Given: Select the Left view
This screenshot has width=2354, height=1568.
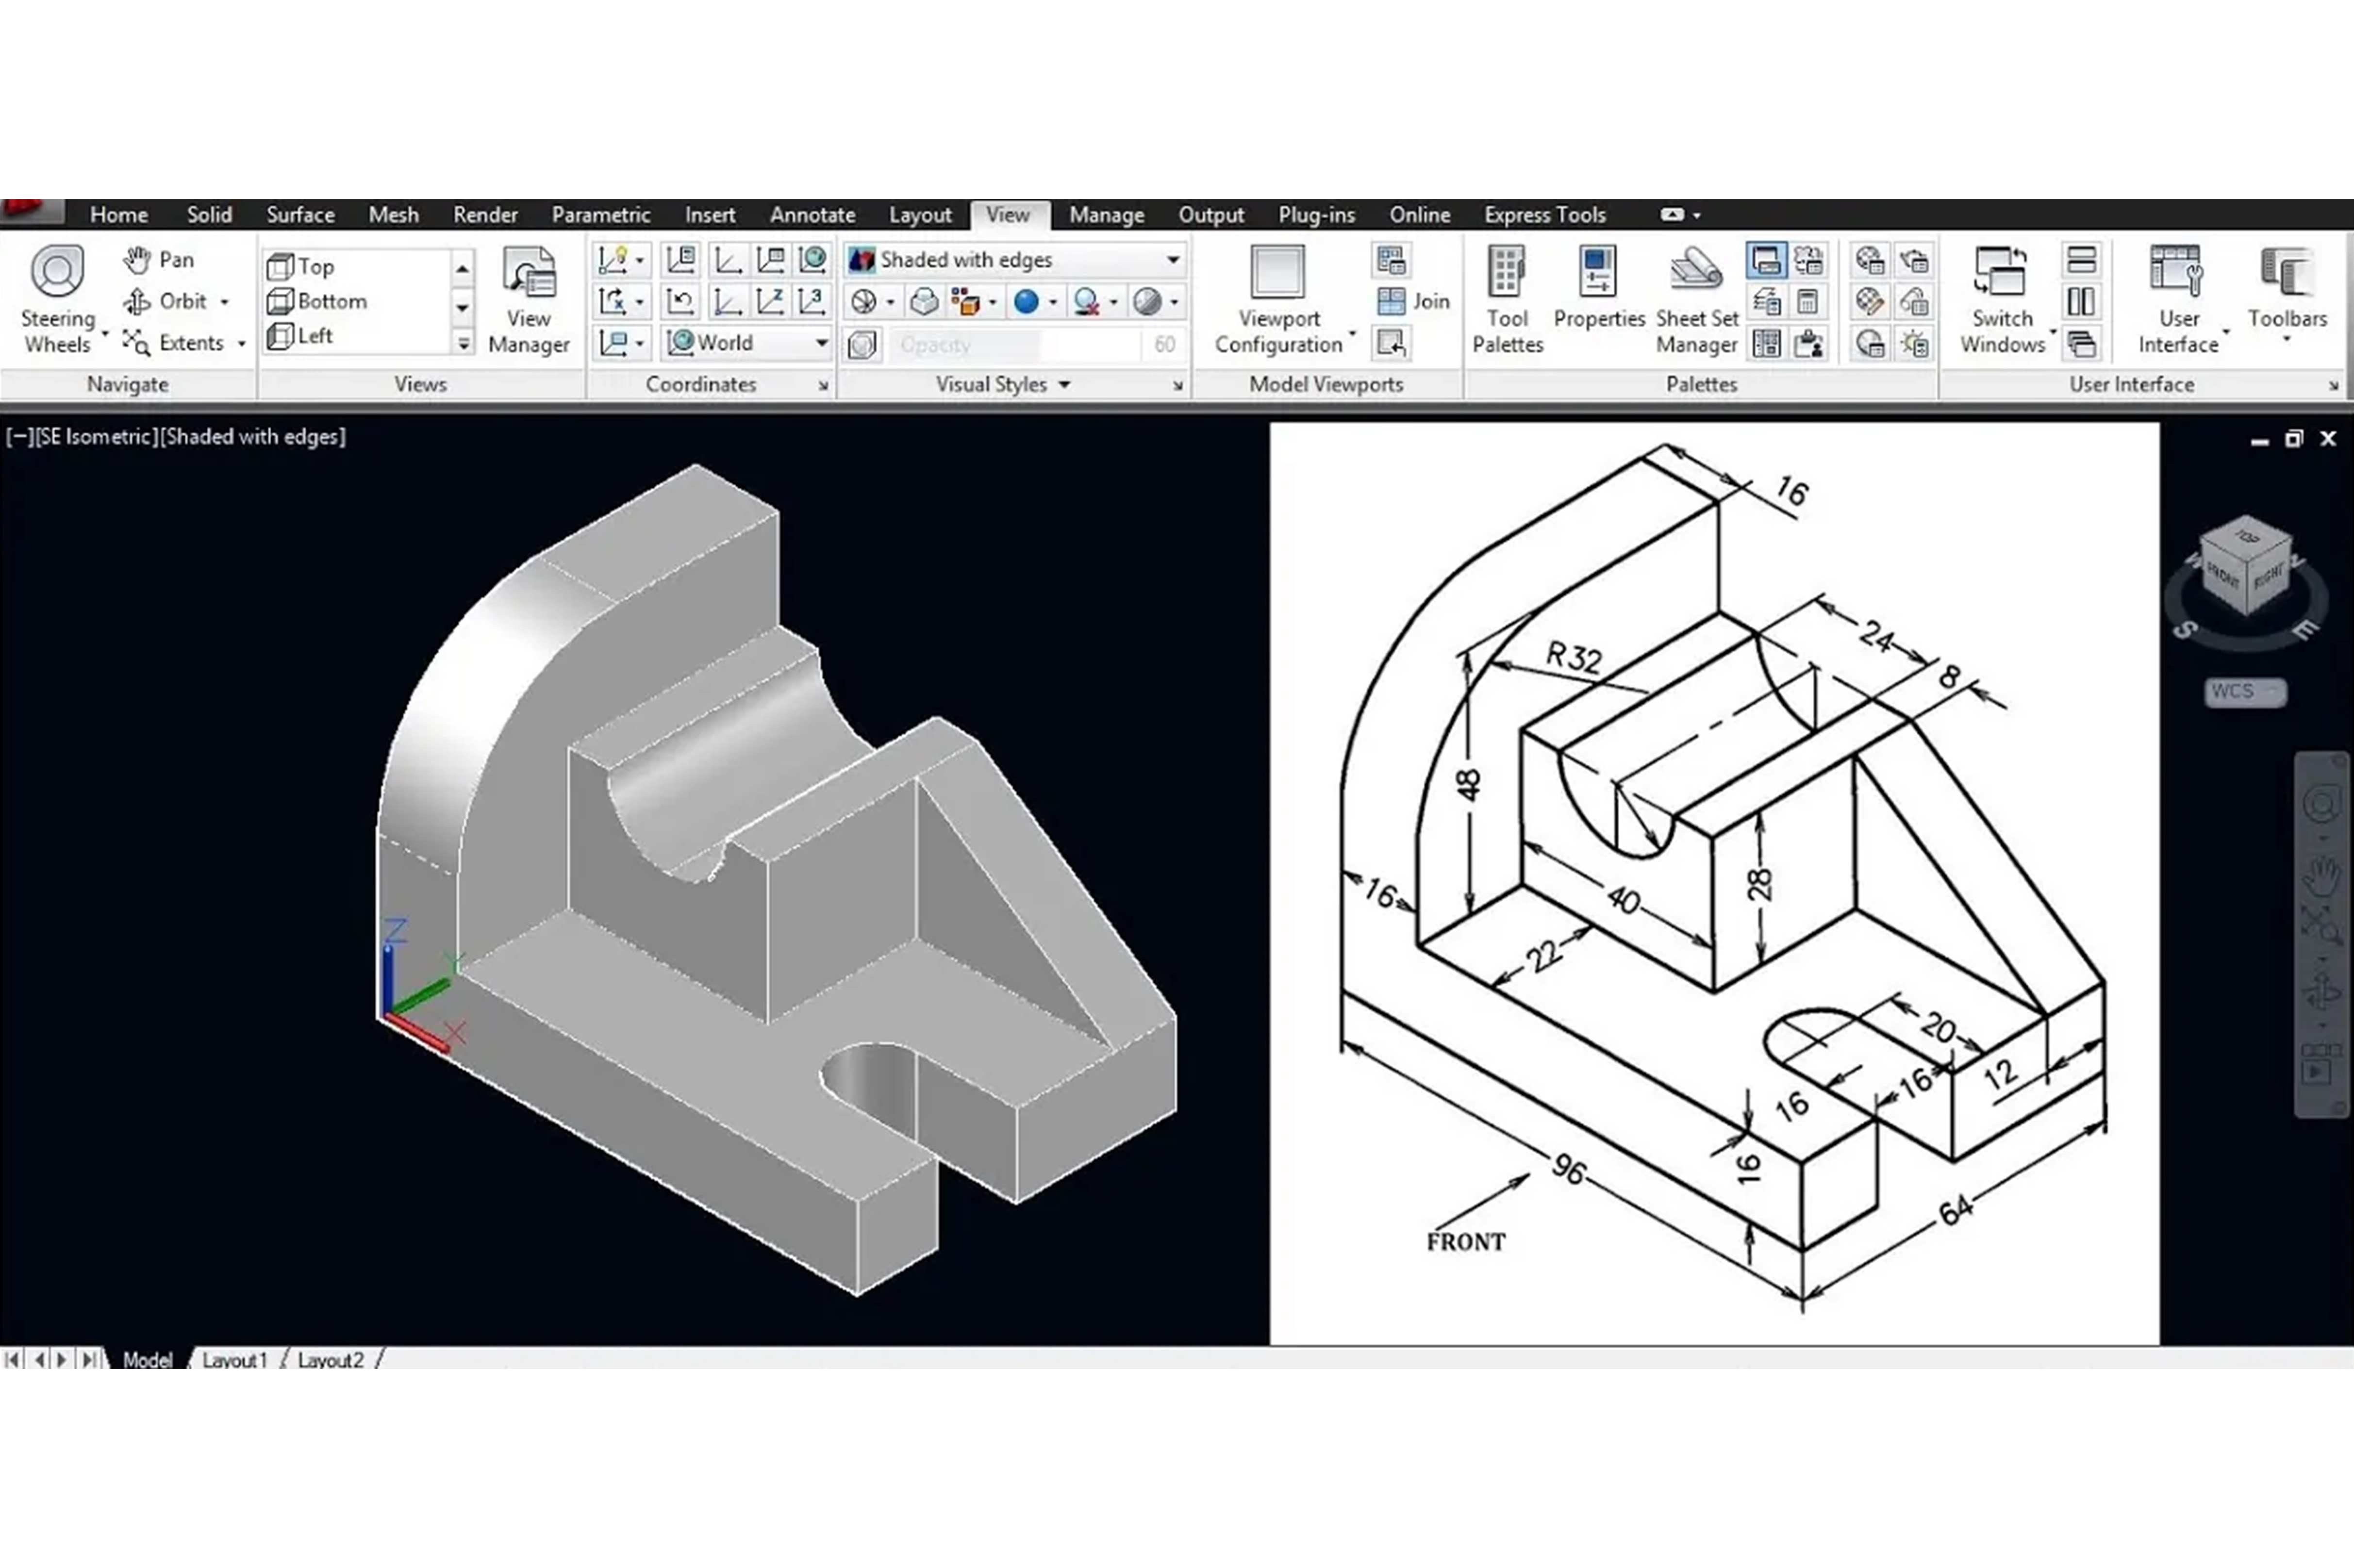Looking at the screenshot, I should click(x=300, y=336).
